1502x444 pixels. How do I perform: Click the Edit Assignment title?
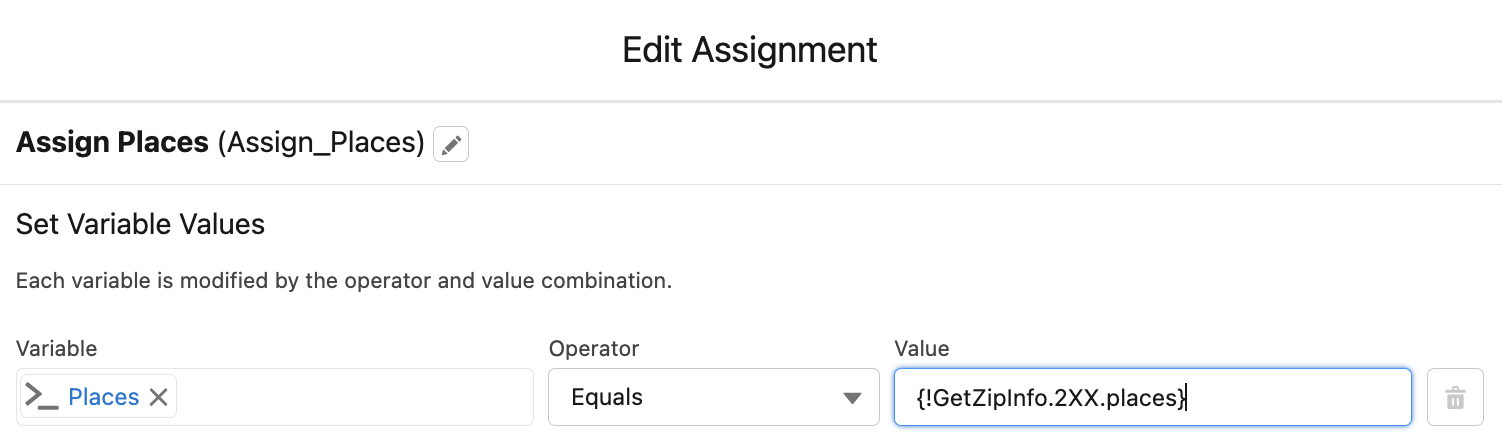(x=750, y=50)
